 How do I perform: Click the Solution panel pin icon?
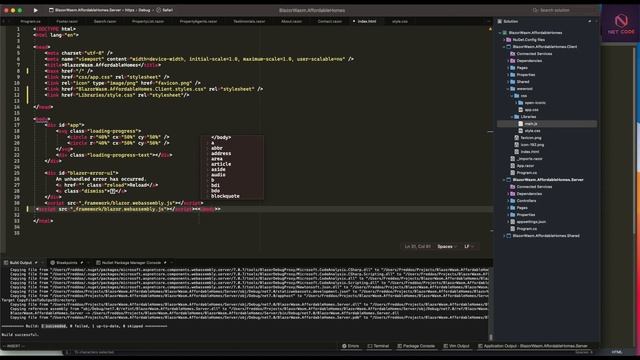pos(589,22)
